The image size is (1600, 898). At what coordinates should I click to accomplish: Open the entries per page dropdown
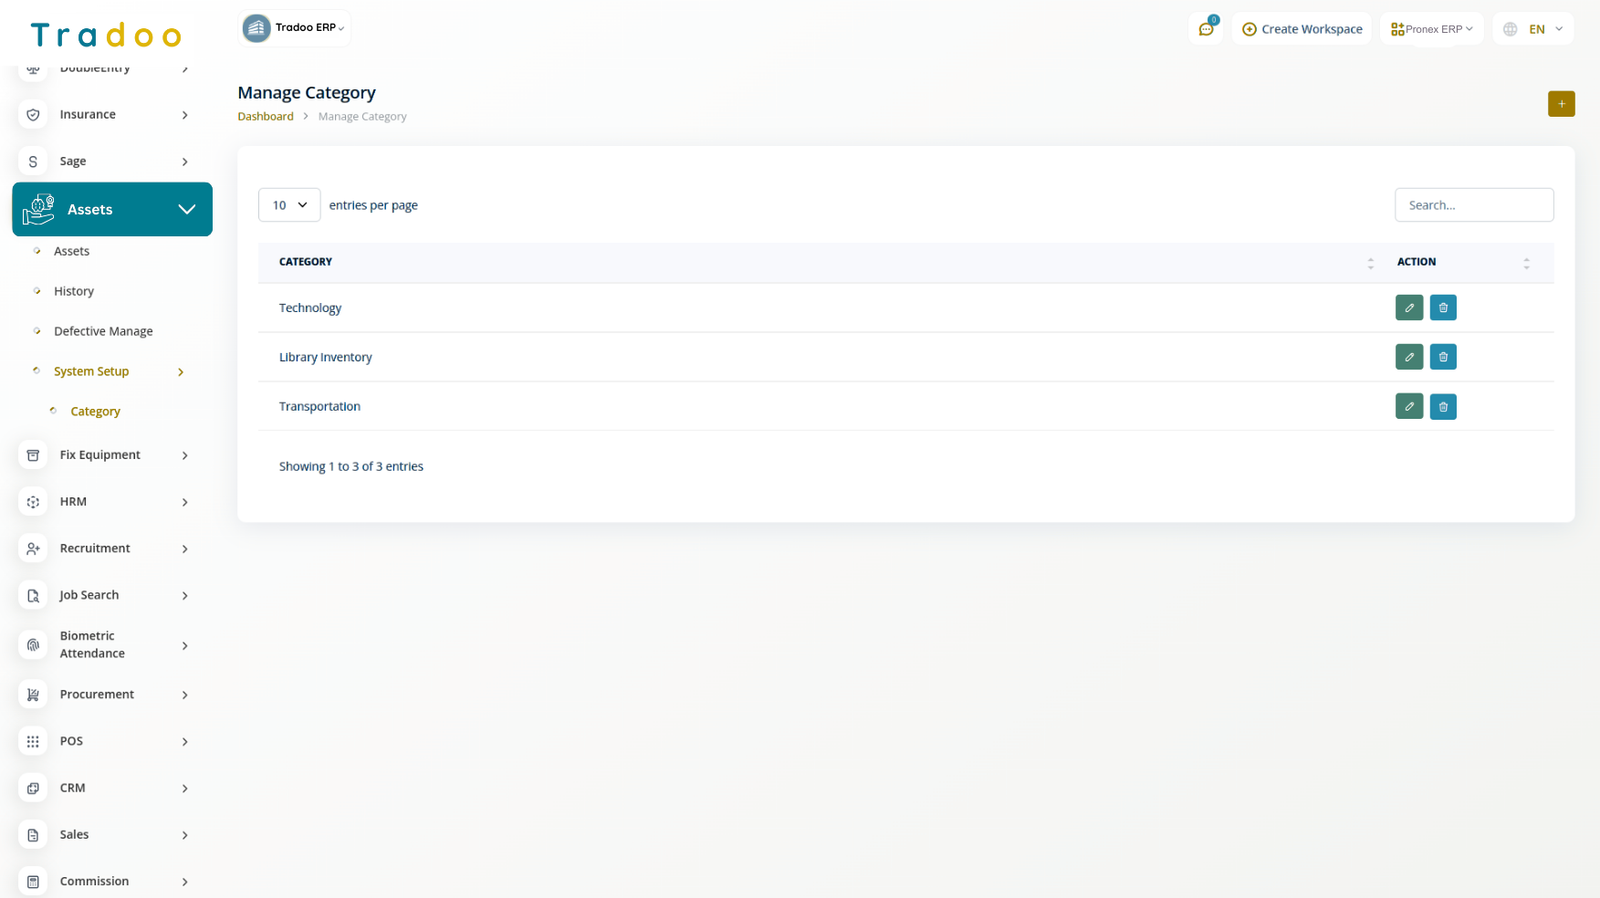pos(289,205)
